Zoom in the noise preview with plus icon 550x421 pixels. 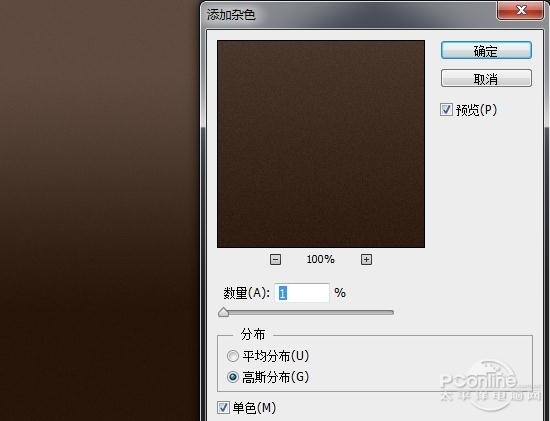tap(366, 260)
